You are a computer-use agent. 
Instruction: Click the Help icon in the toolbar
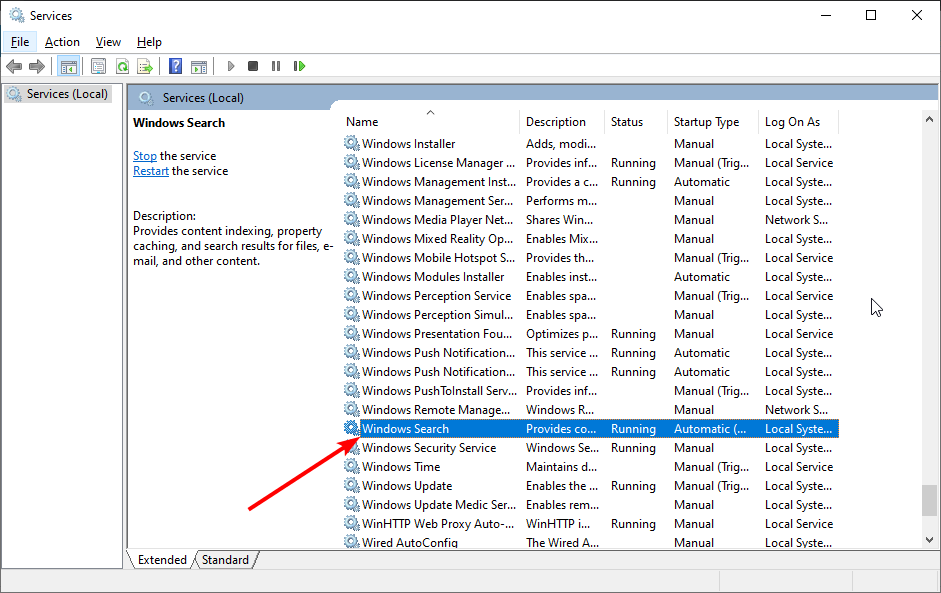coord(175,66)
